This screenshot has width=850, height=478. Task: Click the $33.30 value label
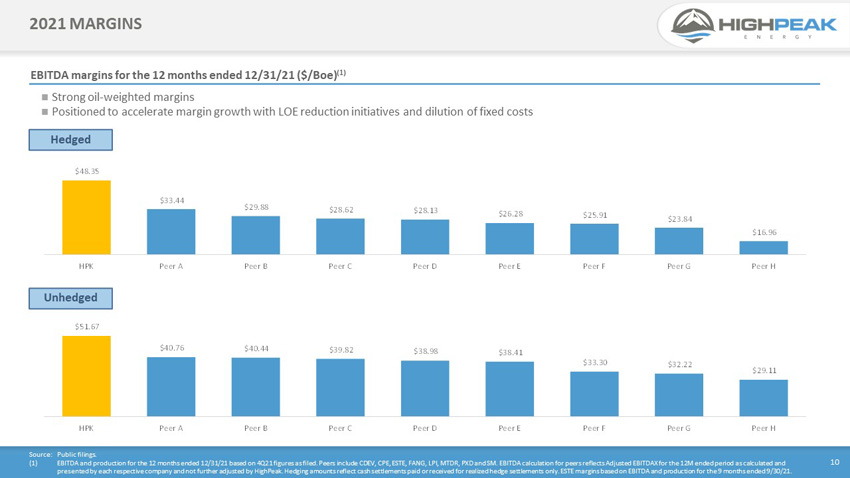(x=595, y=363)
